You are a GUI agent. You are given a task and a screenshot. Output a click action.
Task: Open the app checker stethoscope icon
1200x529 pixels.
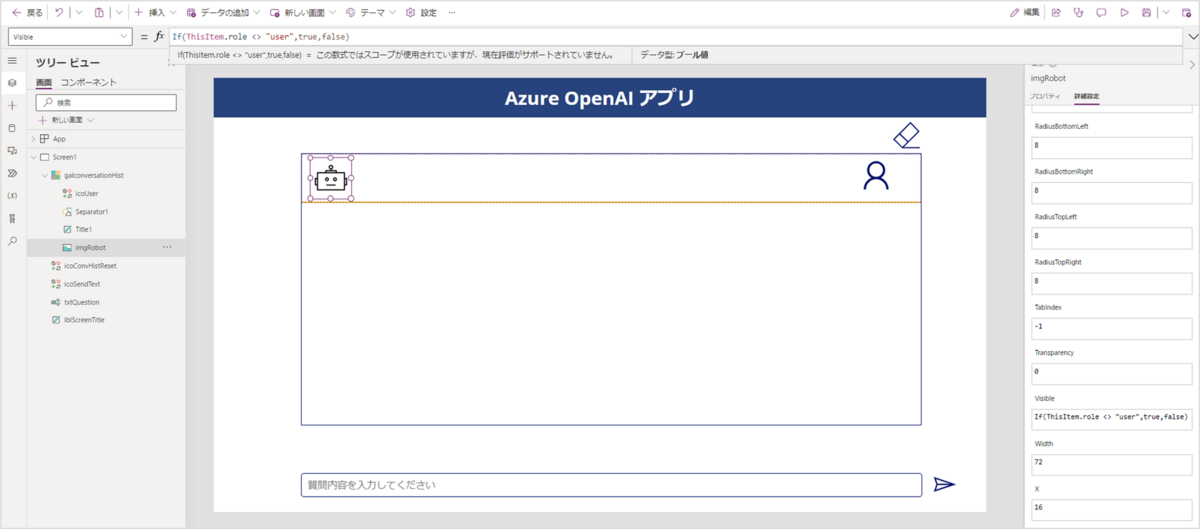pos(1079,13)
